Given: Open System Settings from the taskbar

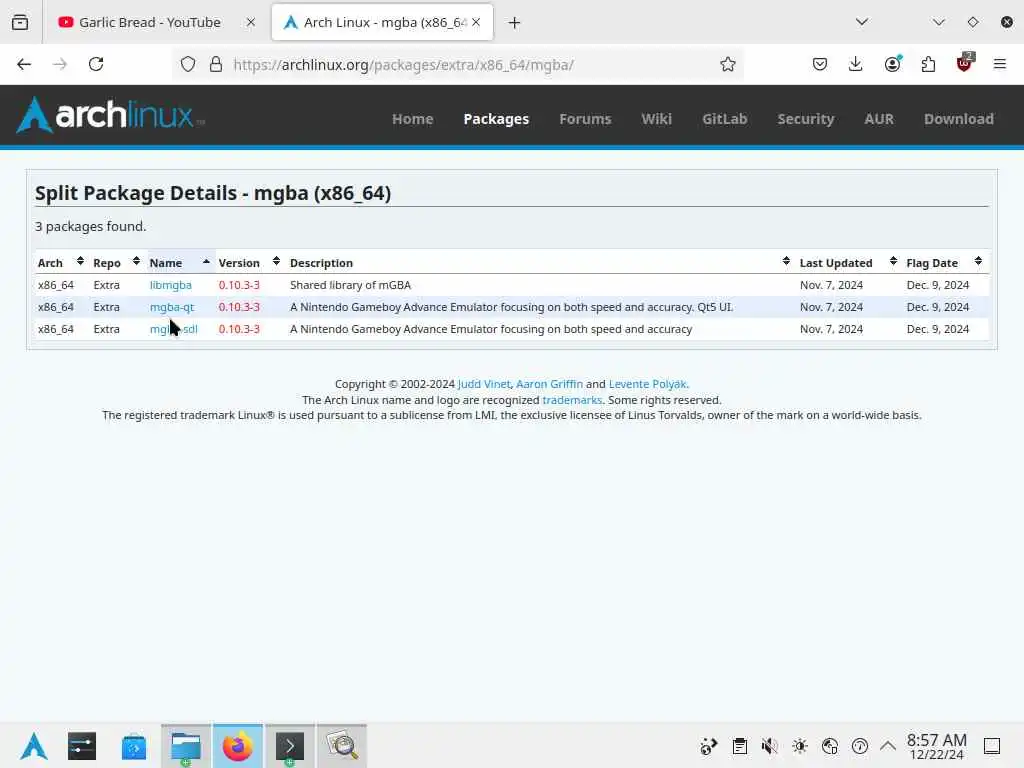Looking at the screenshot, I should click(82, 746).
